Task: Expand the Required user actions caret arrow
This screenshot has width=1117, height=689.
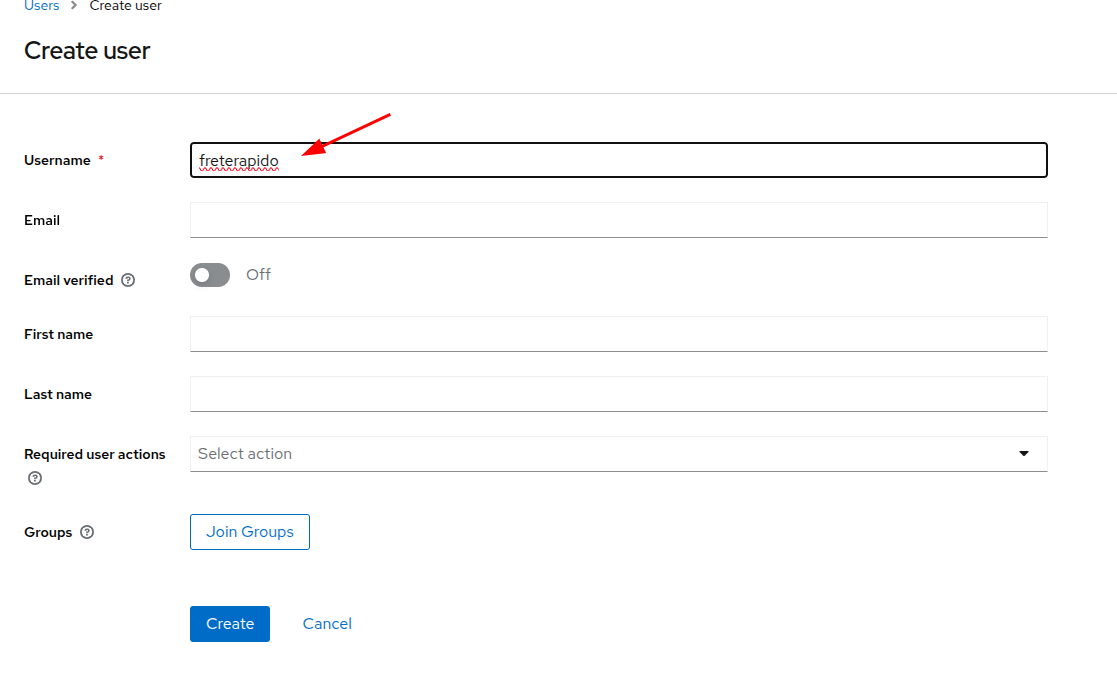Action: [1023, 454]
